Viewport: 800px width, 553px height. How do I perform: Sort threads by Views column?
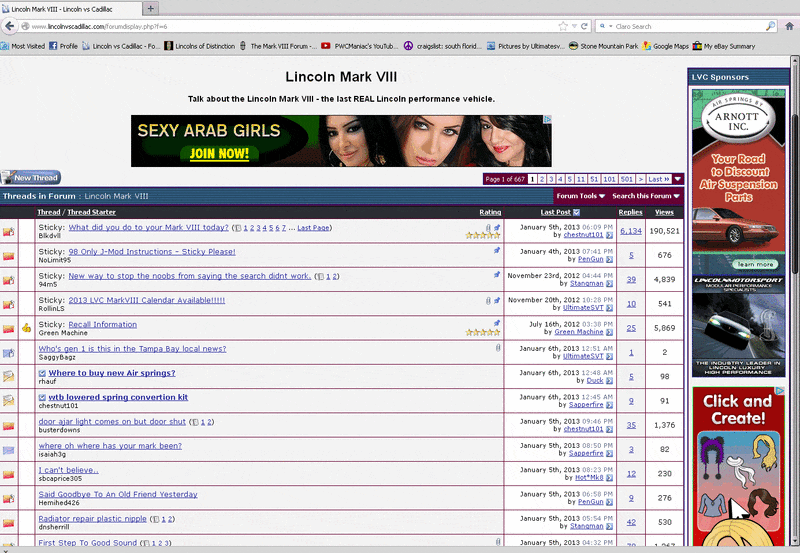(664, 212)
